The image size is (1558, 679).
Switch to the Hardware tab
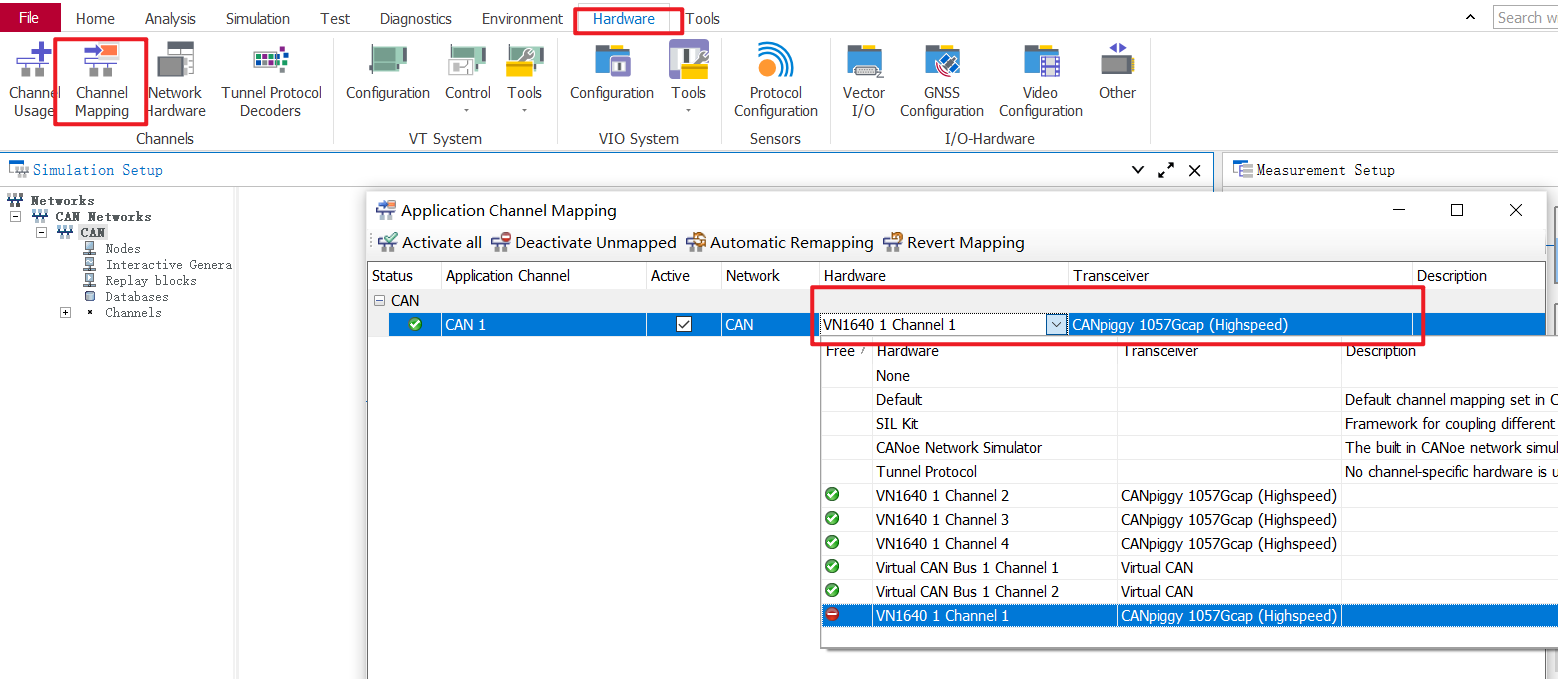click(x=624, y=18)
